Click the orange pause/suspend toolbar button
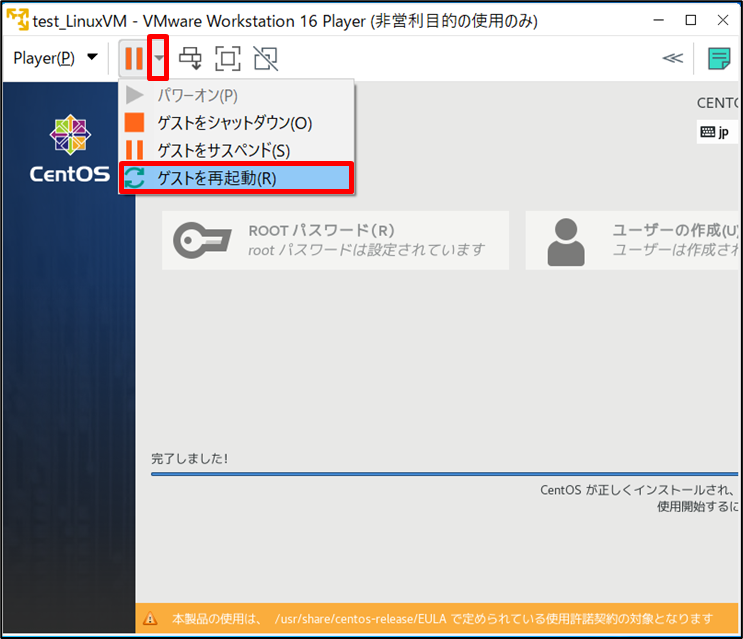Screen dimensions: 743x639 134,58
